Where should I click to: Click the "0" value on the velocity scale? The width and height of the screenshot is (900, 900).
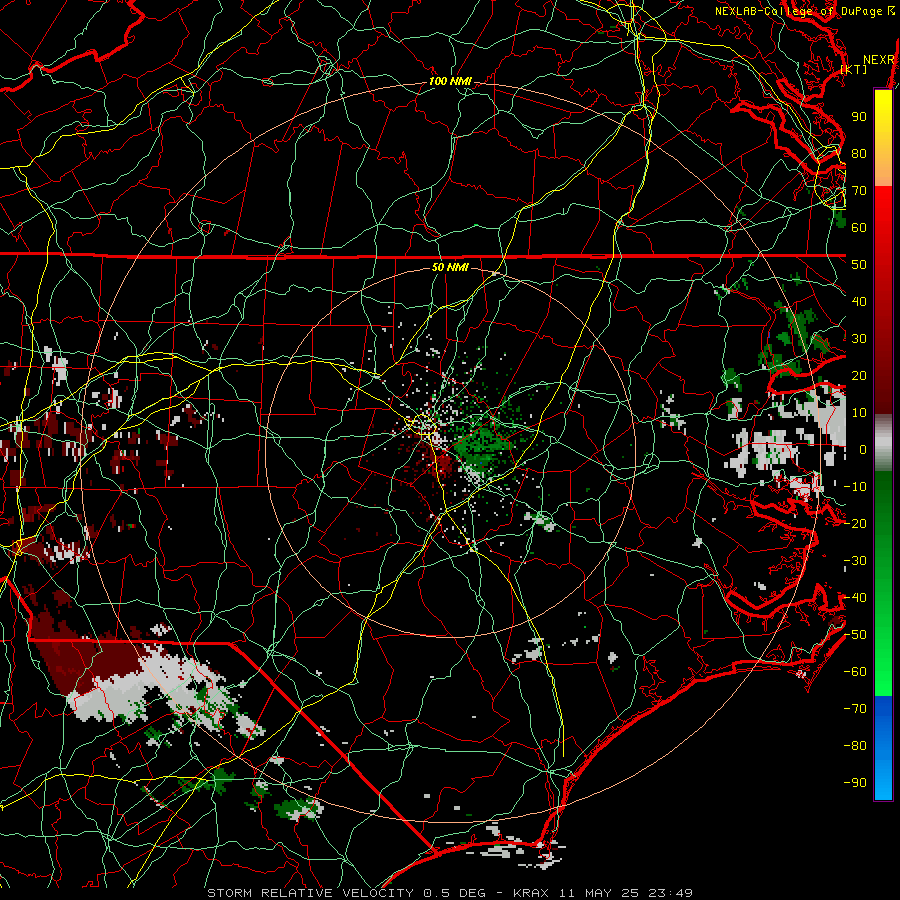tap(863, 450)
